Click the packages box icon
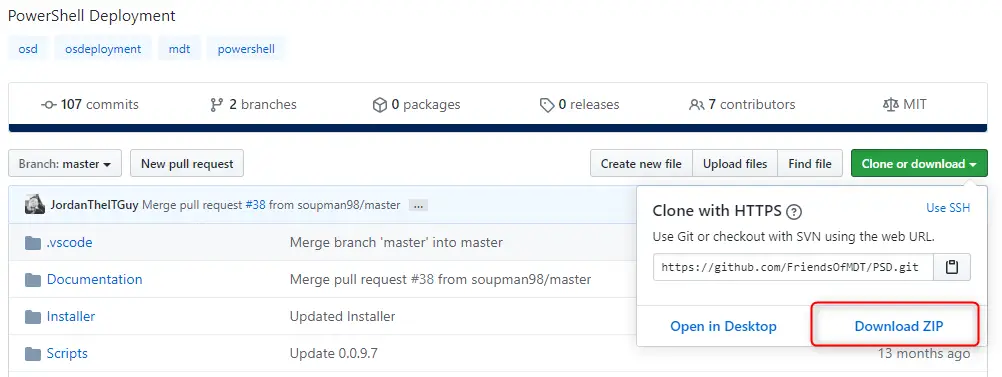 coord(380,105)
